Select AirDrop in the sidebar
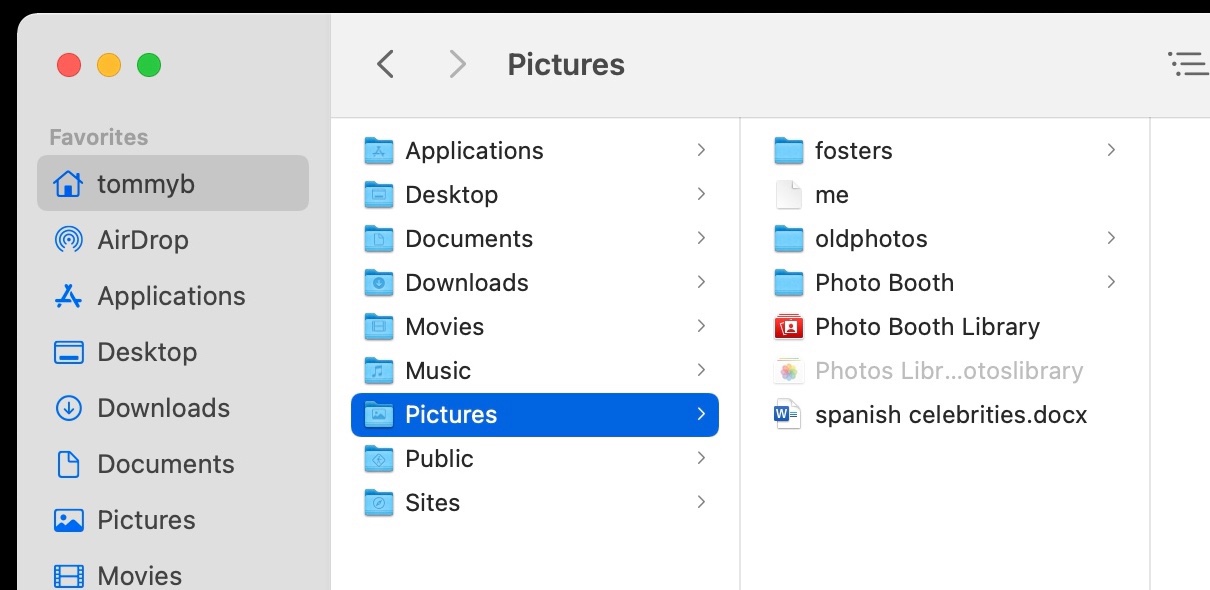1210x590 pixels. tap(142, 240)
